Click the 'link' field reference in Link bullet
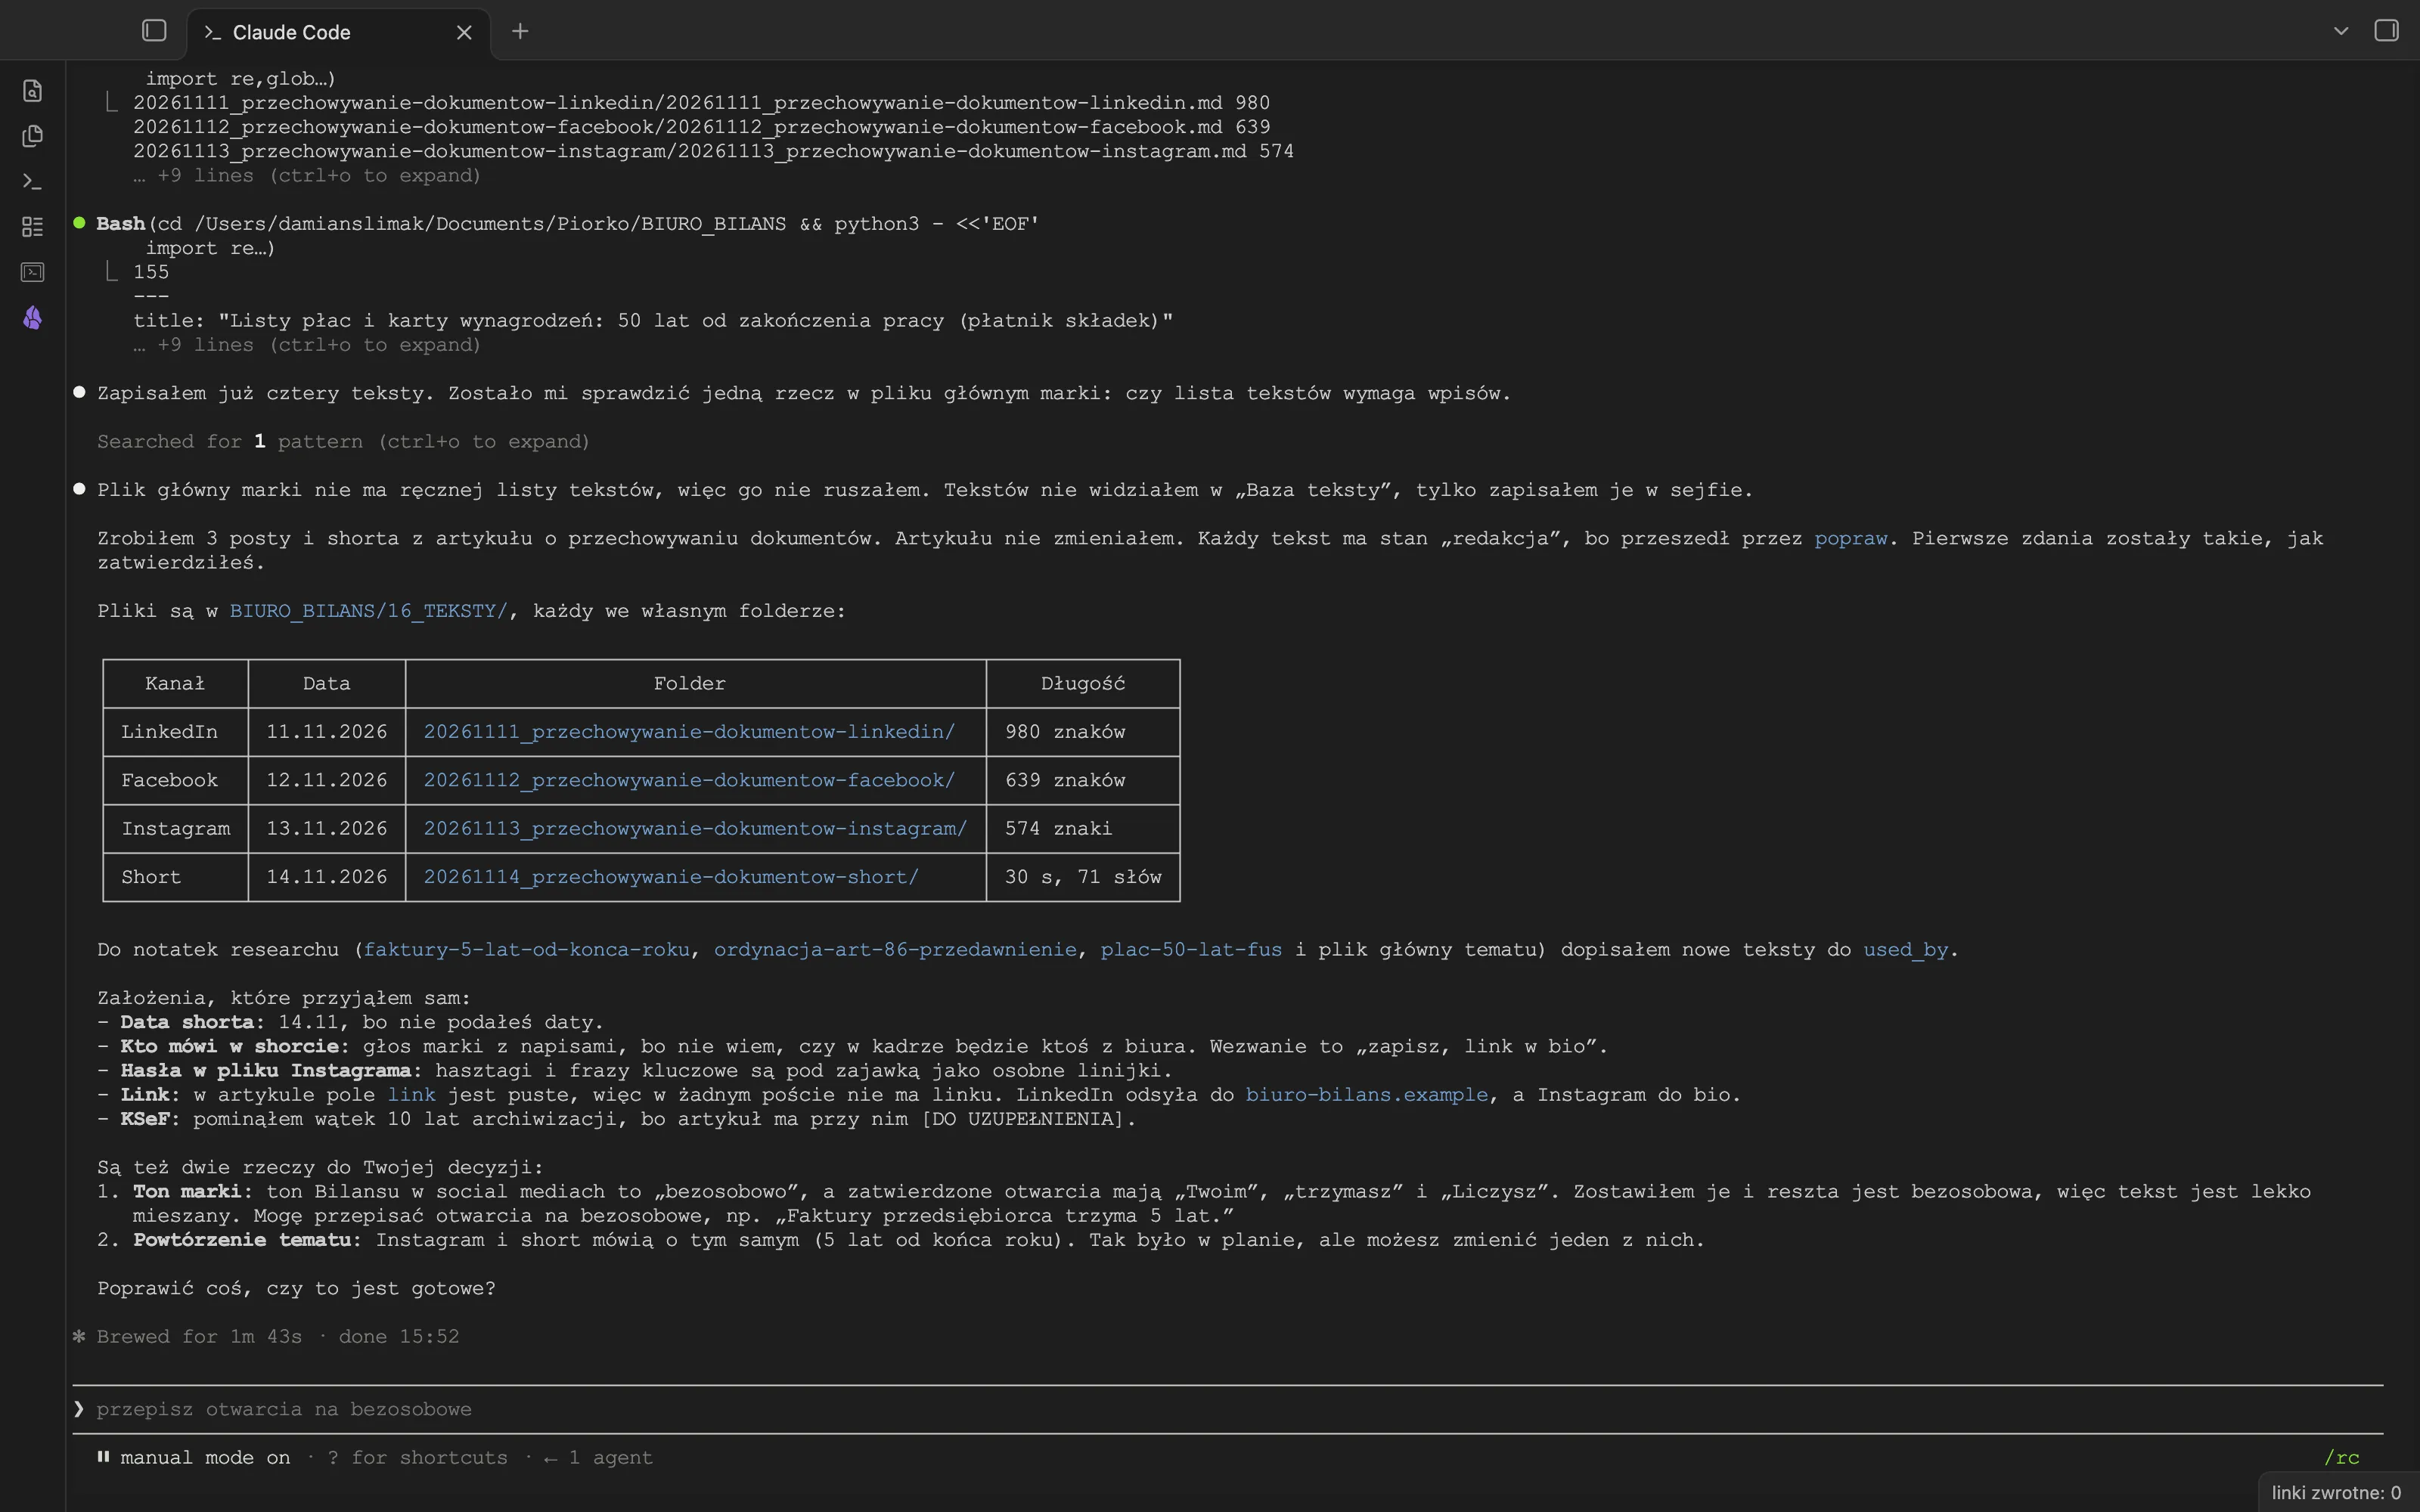This screenshot has height=1512, width=2420. pyautogui.click(x=411, y=1094)
